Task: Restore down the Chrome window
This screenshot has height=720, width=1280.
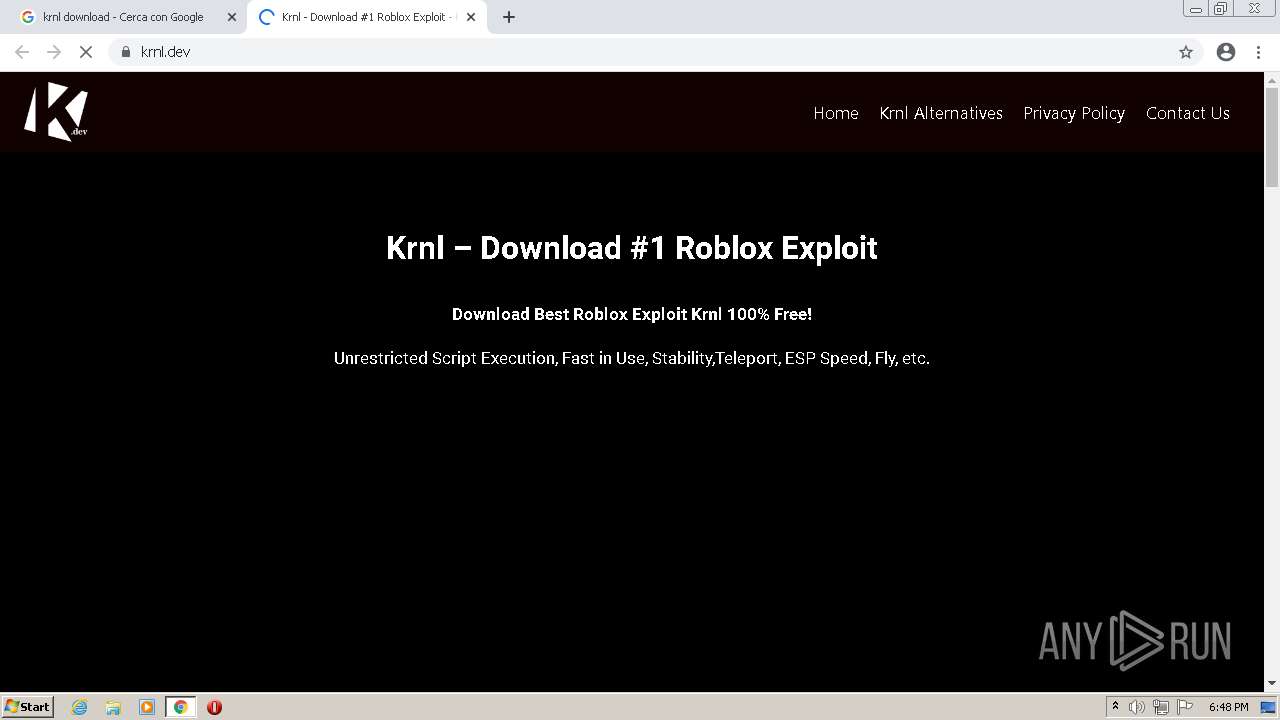Action: 1221,9
